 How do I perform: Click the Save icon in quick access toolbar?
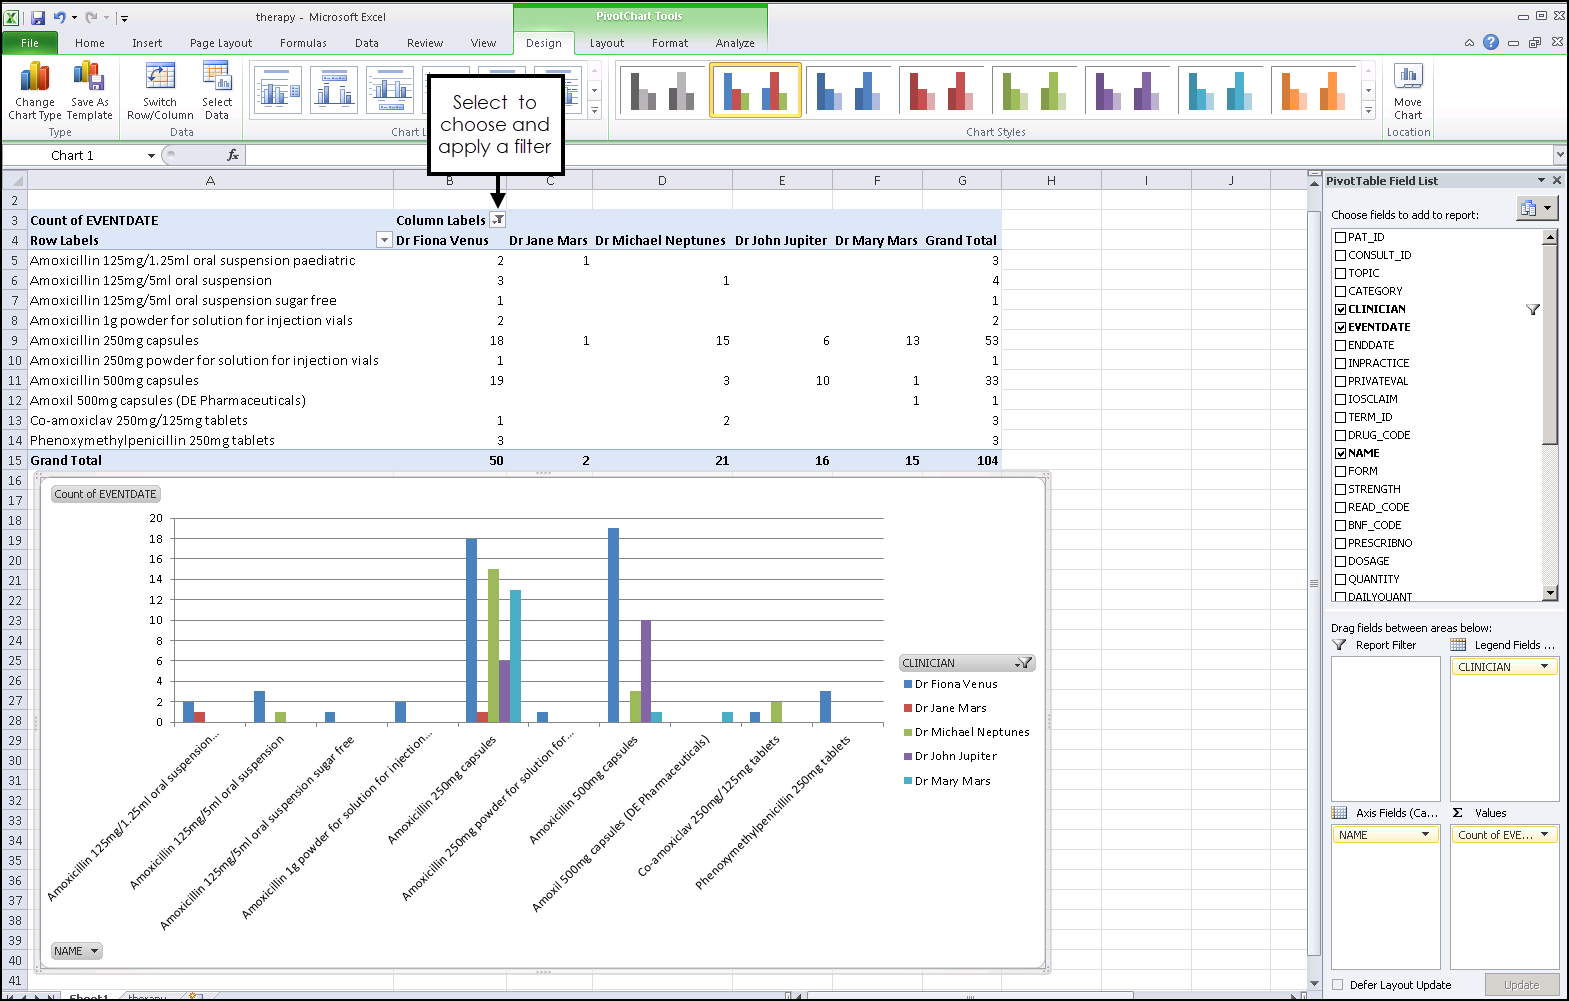point(38,17)
